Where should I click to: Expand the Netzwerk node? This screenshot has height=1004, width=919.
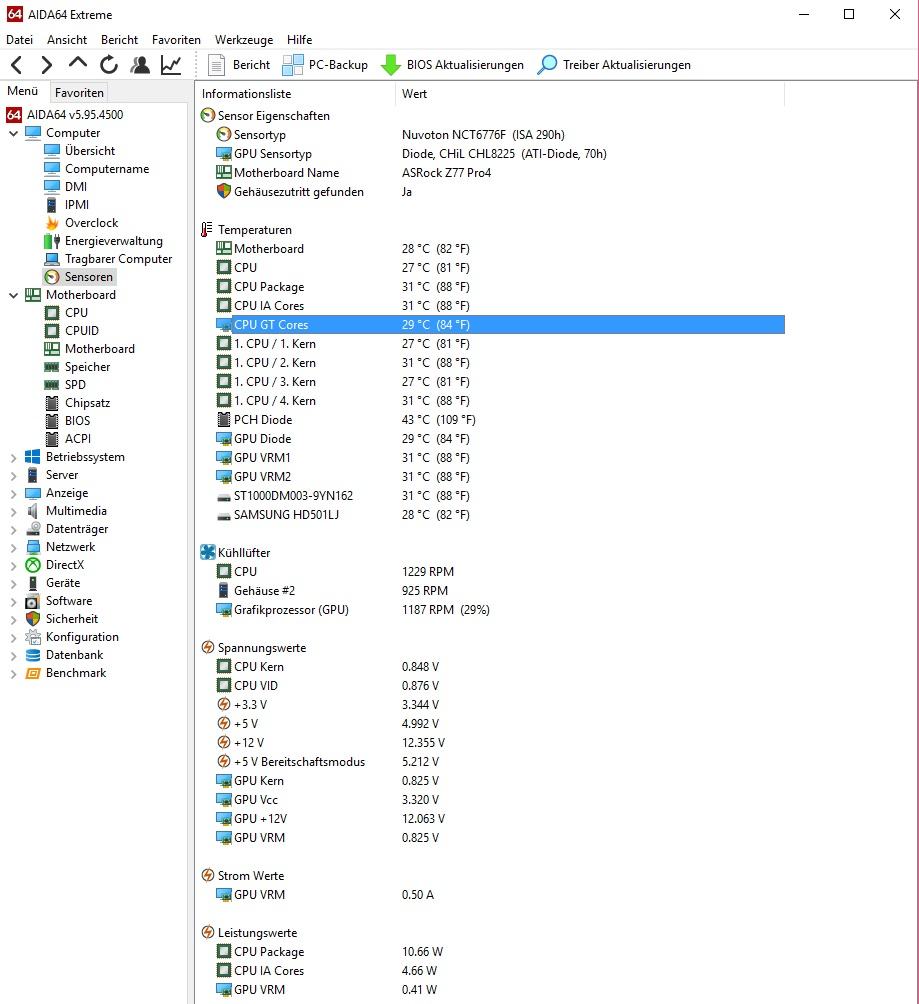[x=13, y=547]
